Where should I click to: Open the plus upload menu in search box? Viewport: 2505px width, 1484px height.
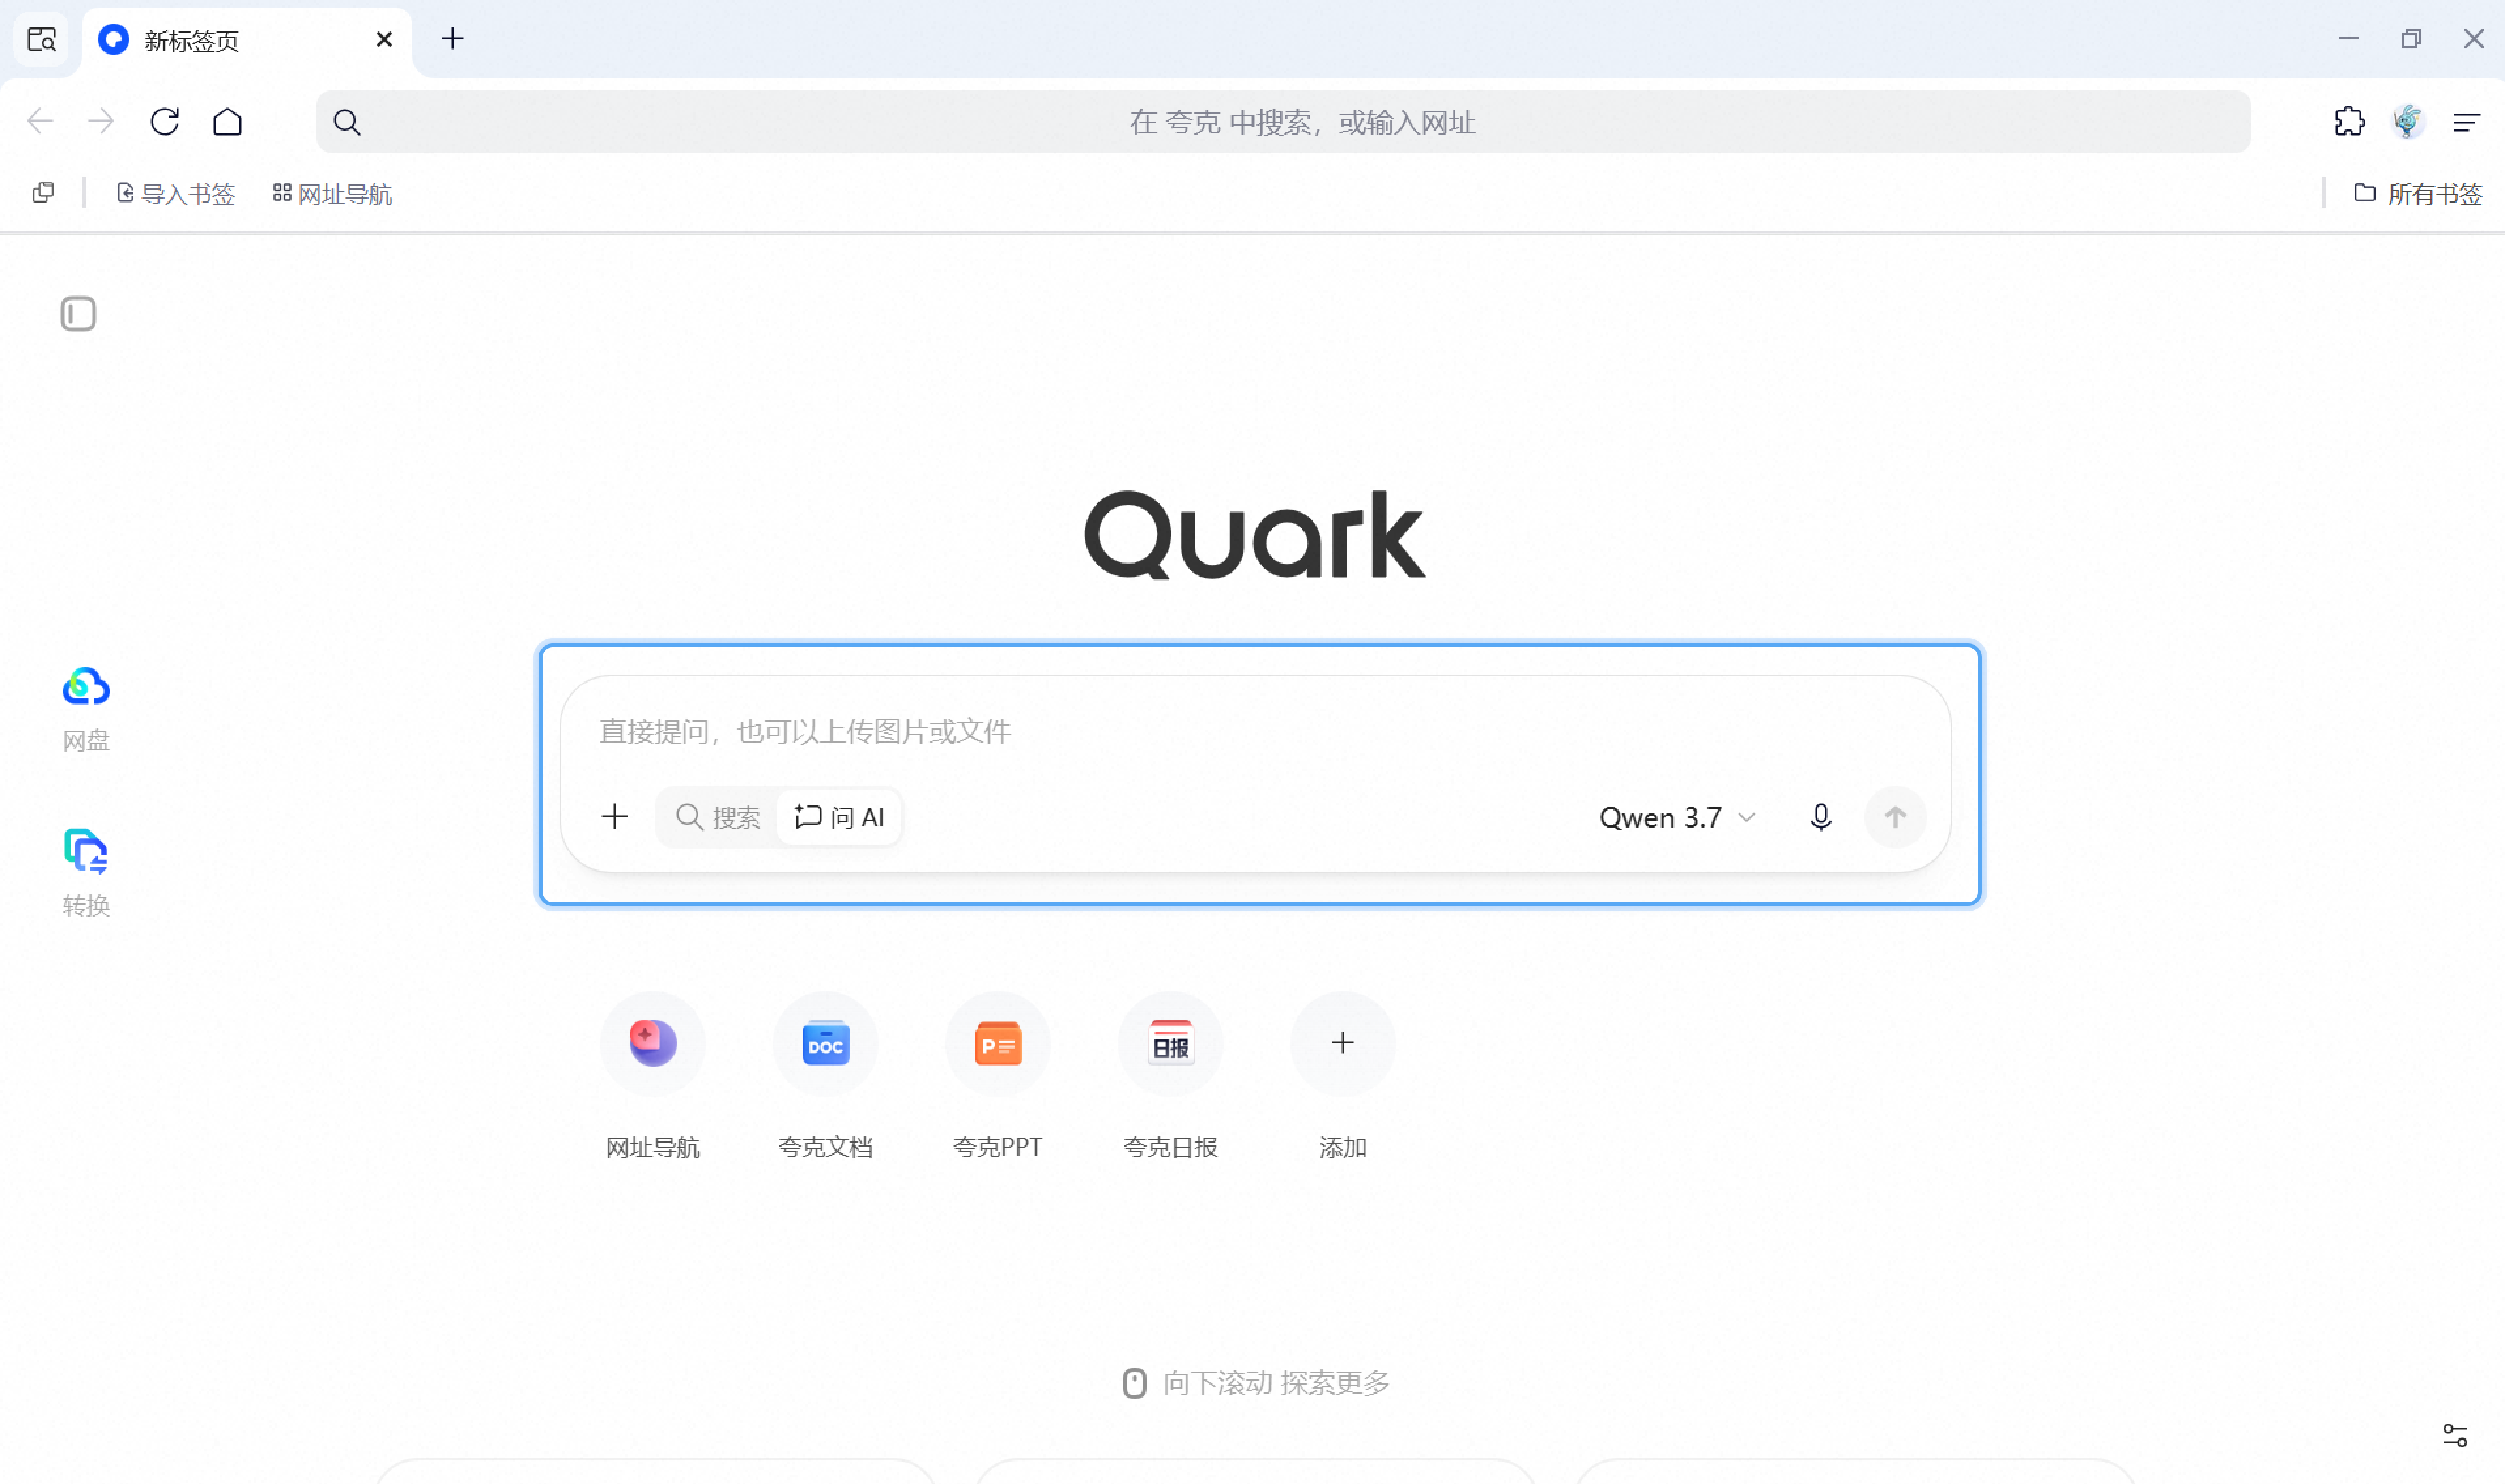coord(615,817)
